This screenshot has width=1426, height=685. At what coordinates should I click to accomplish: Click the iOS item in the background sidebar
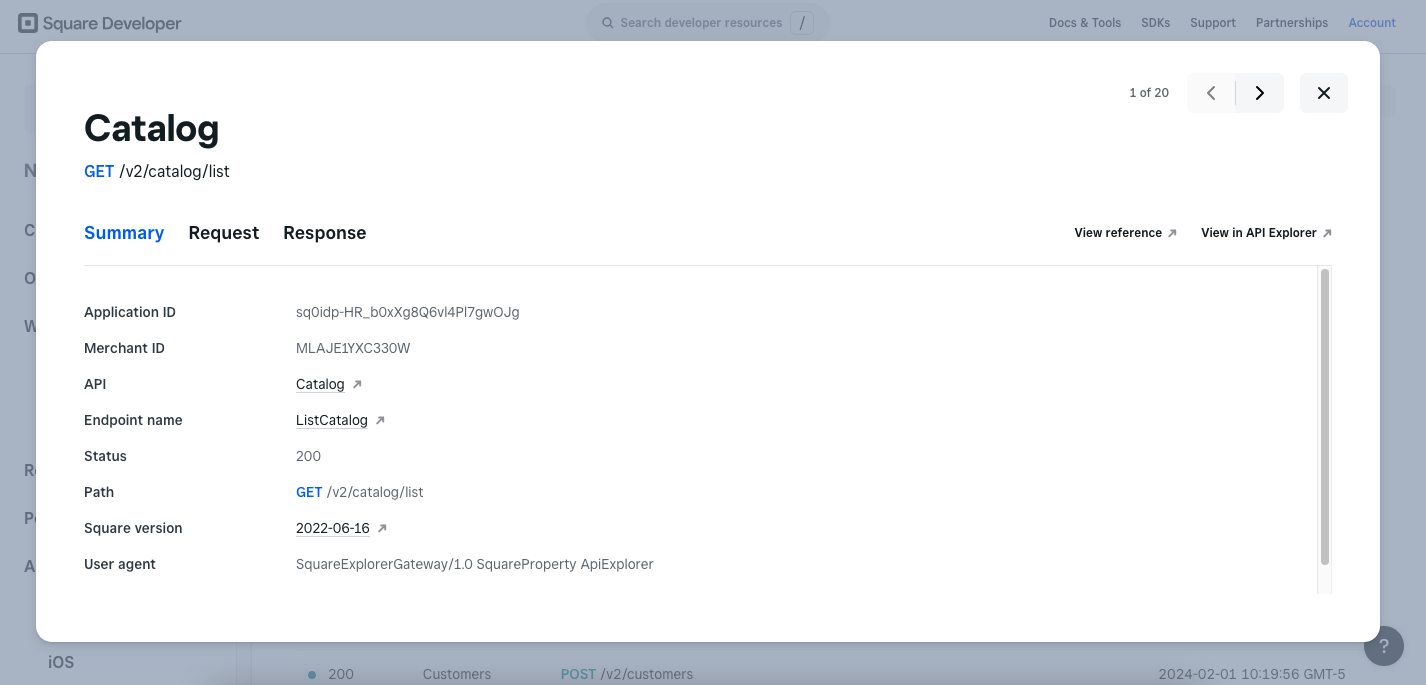[x=61, y=662]
